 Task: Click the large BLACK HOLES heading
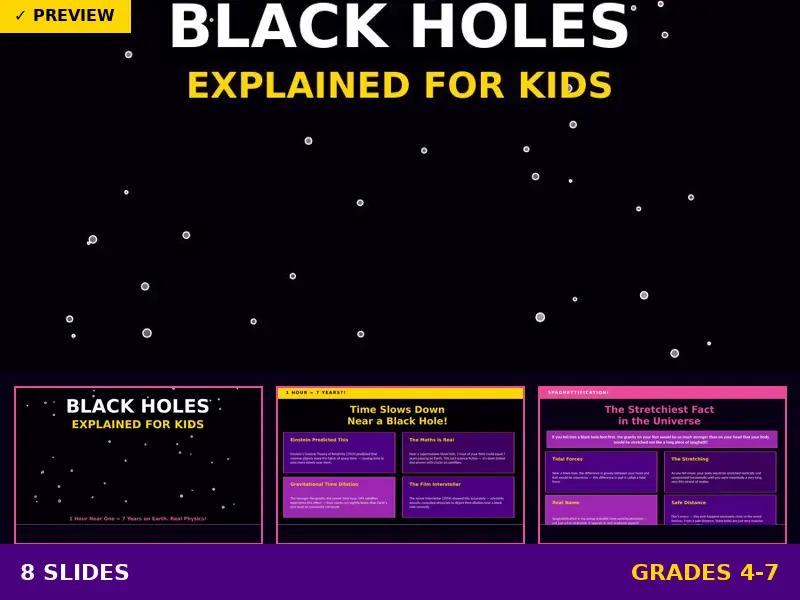pos(398,26)
